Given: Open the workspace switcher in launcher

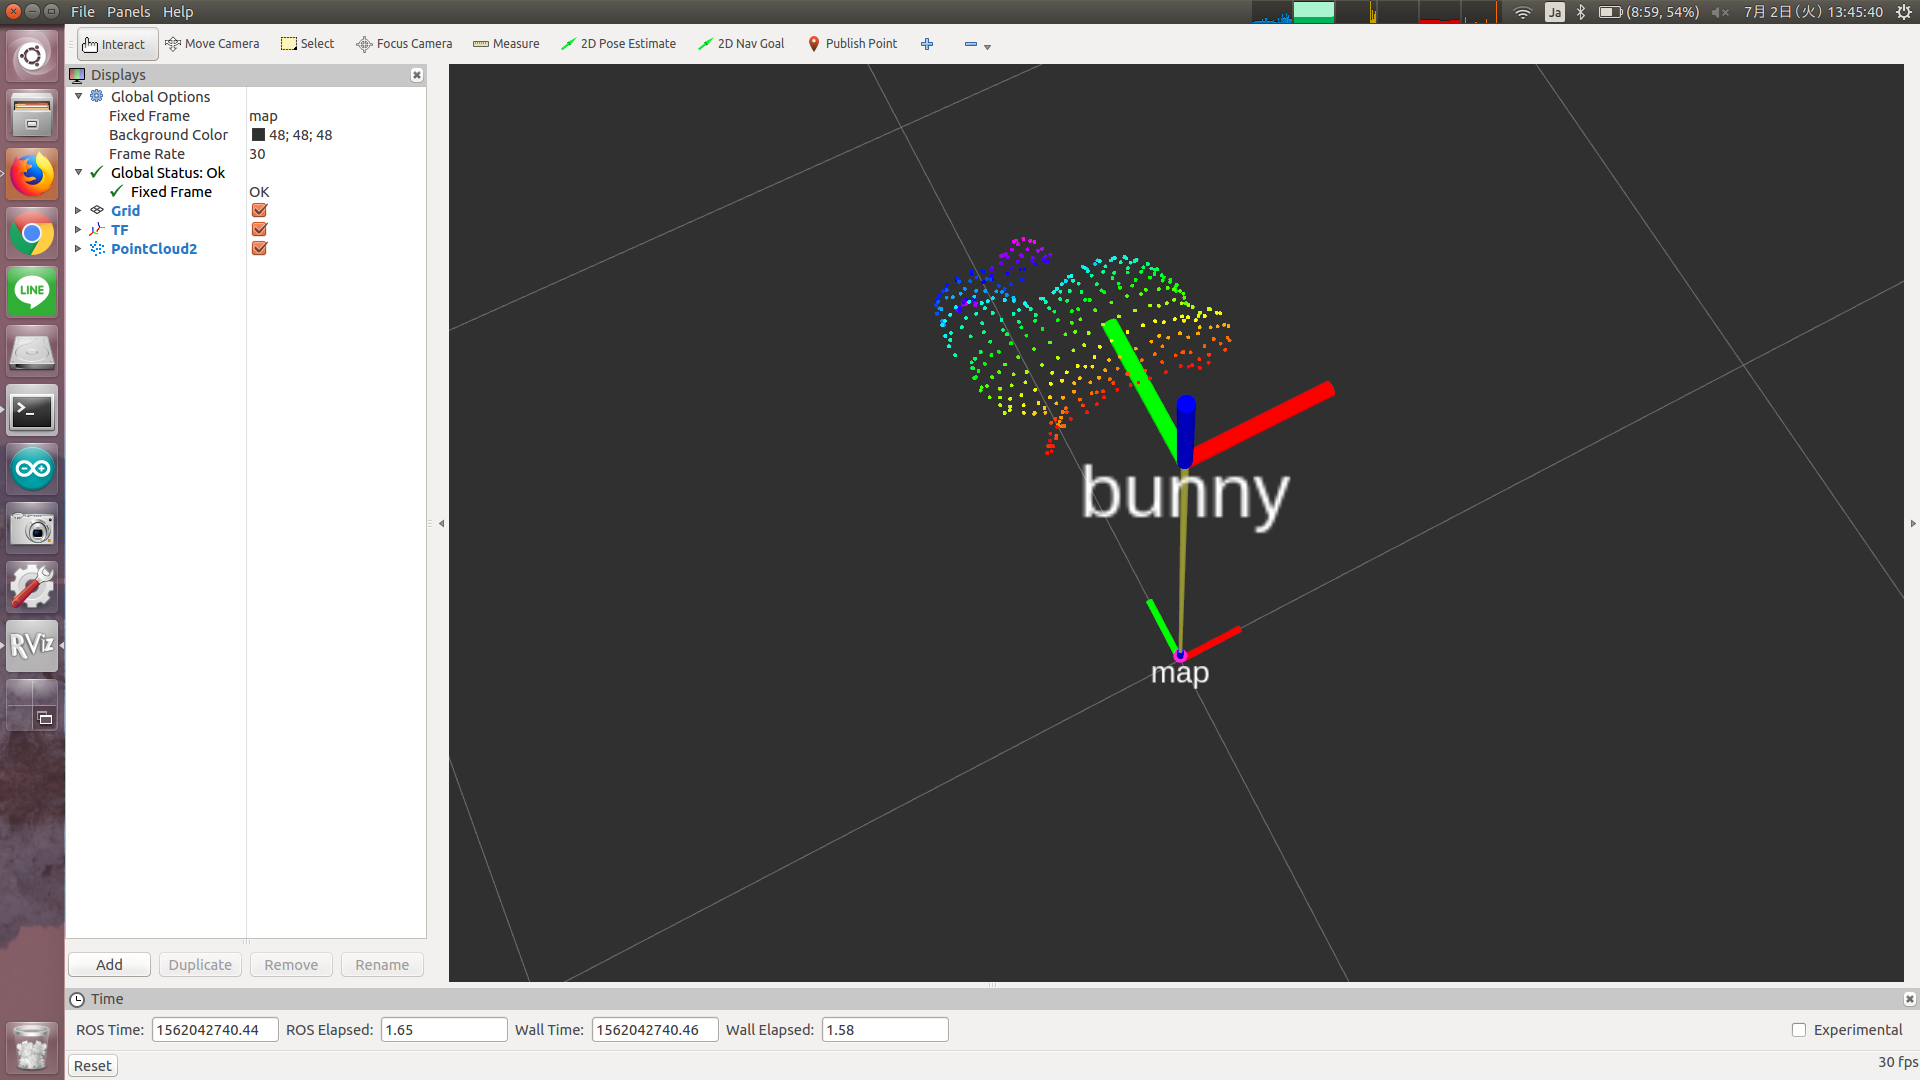Looking at the screenshot, I should [x=32, y=705].
